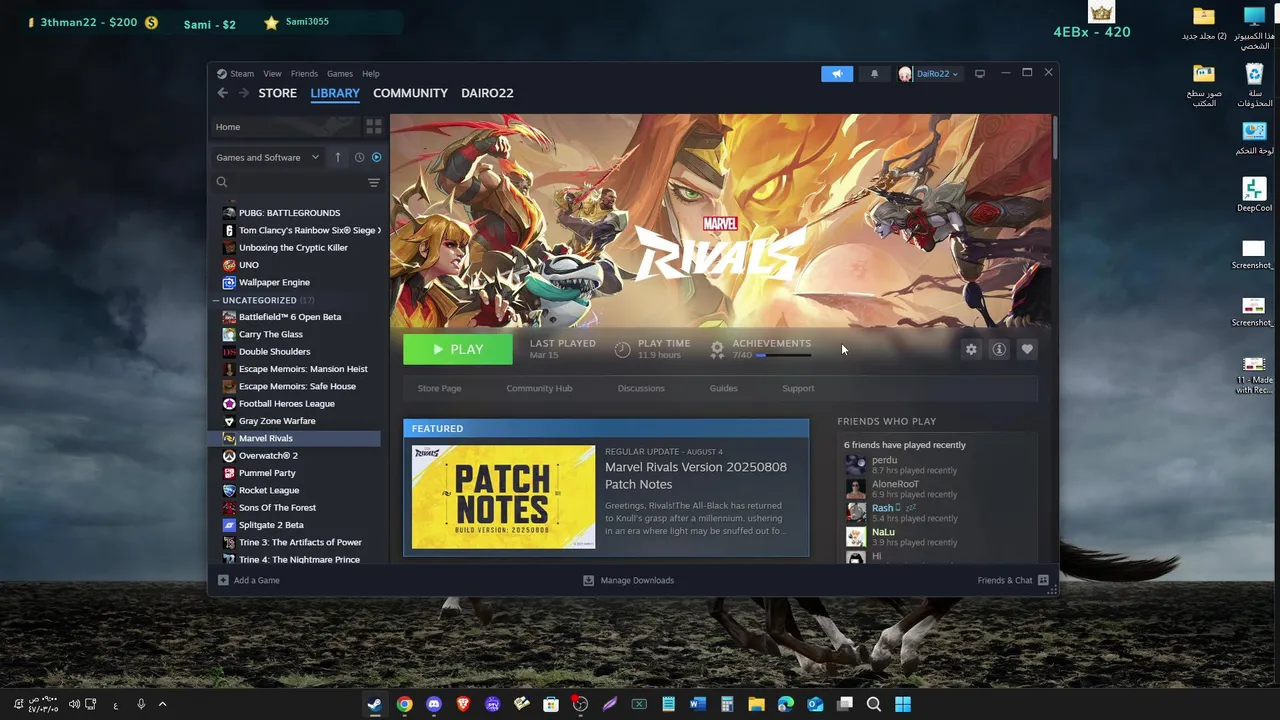
Task: Switch to the STORE tab
Action: (x=278, y=93)
